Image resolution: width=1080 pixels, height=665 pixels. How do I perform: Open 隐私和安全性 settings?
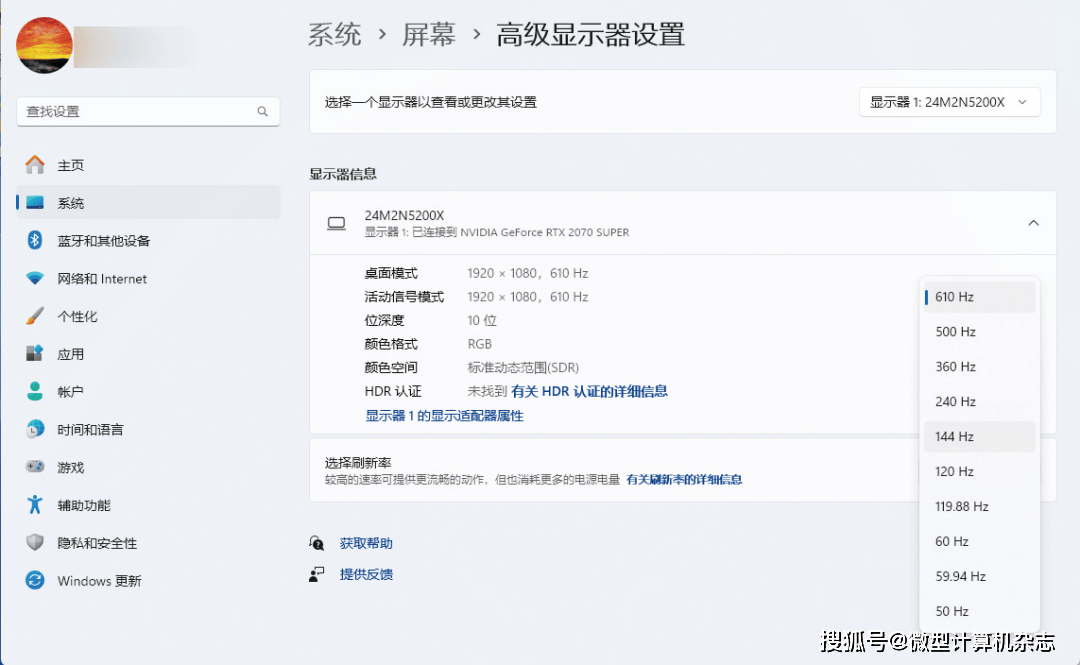[x=85, y=542]
